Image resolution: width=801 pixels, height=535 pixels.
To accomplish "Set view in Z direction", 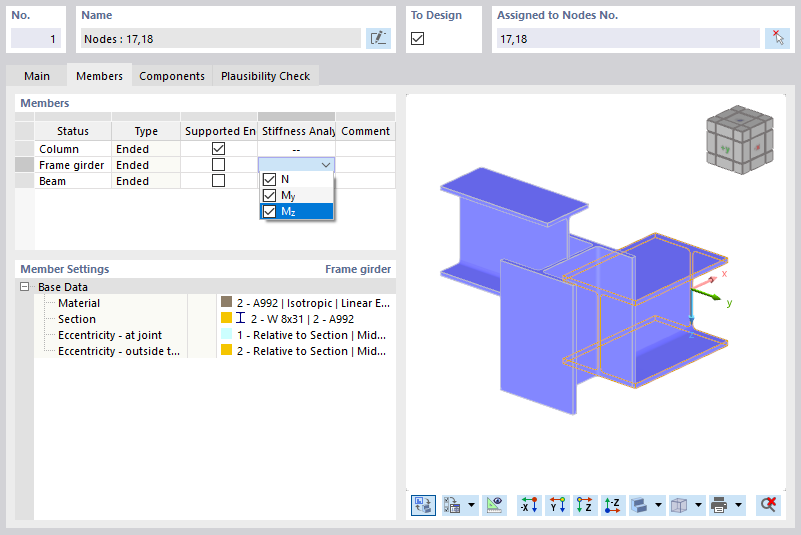I will [584, 505].
